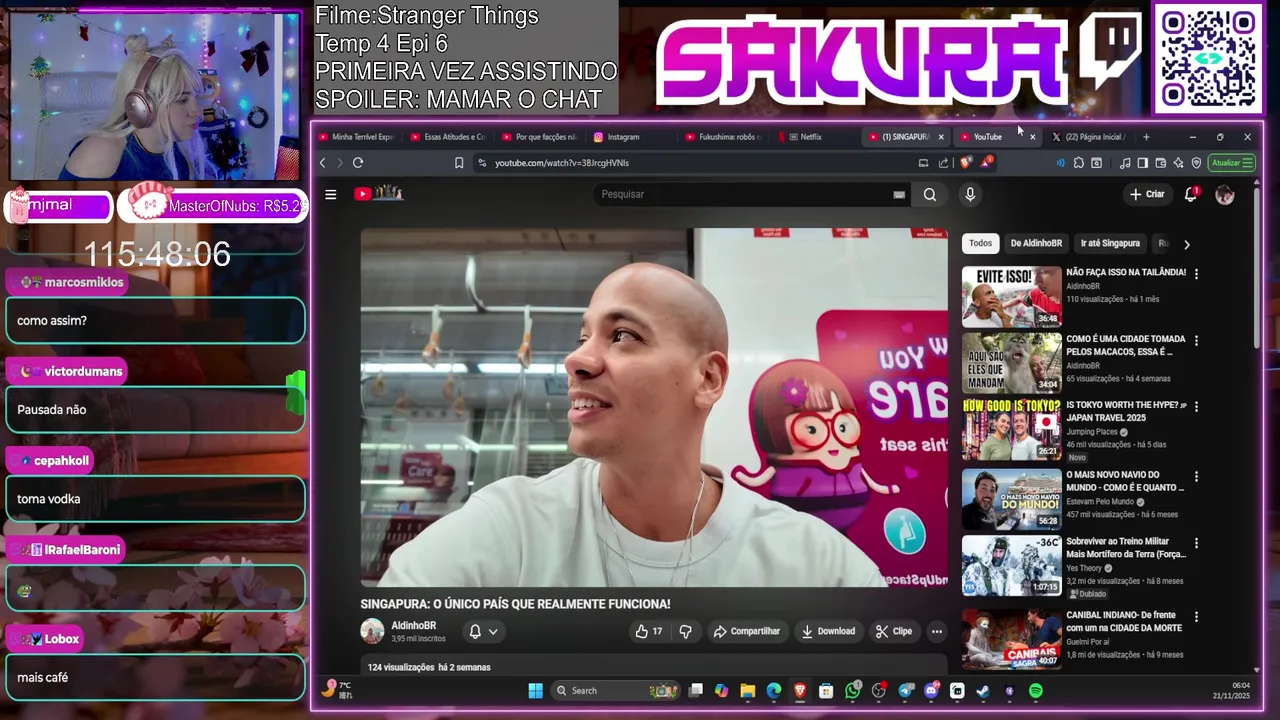This screenshot has height=720, width=1280.
Task: Open options for NÃO FAÇA ISSO NA TAILÂNDIA video
Action: [x=1196, y=274]
